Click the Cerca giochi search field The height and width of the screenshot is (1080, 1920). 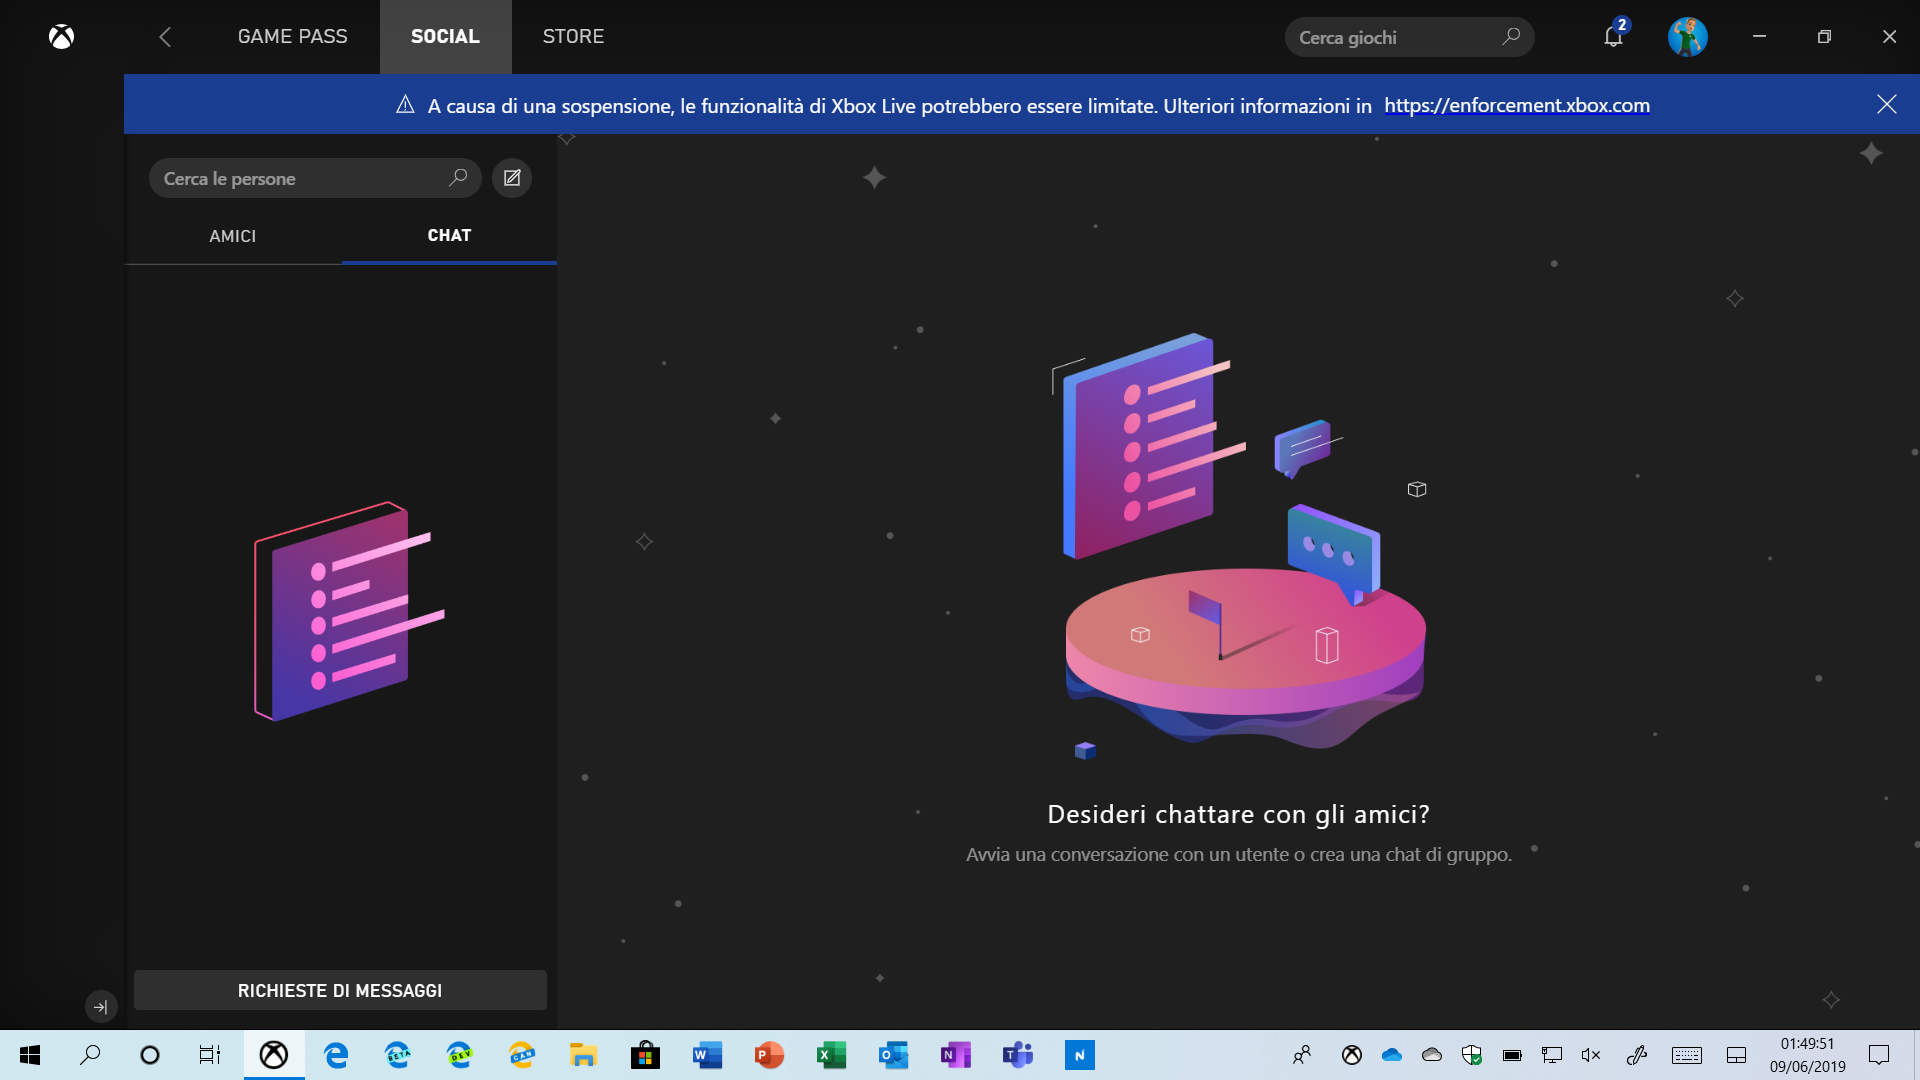[x=1409, y=37]
